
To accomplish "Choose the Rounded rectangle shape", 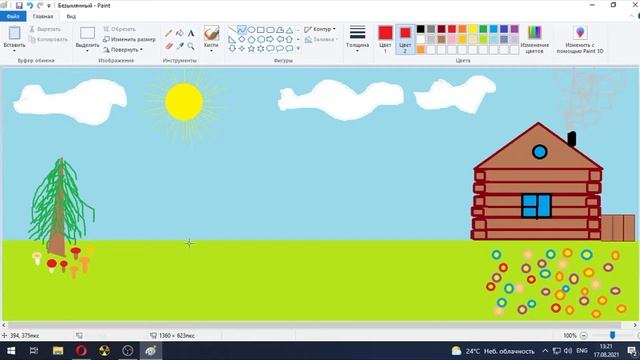I will [x=270, y=30].
